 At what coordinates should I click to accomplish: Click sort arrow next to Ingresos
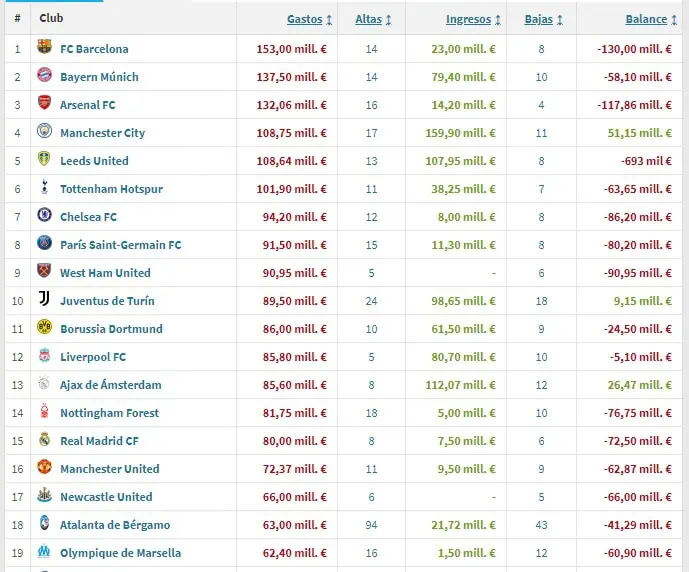coord(498,20)
